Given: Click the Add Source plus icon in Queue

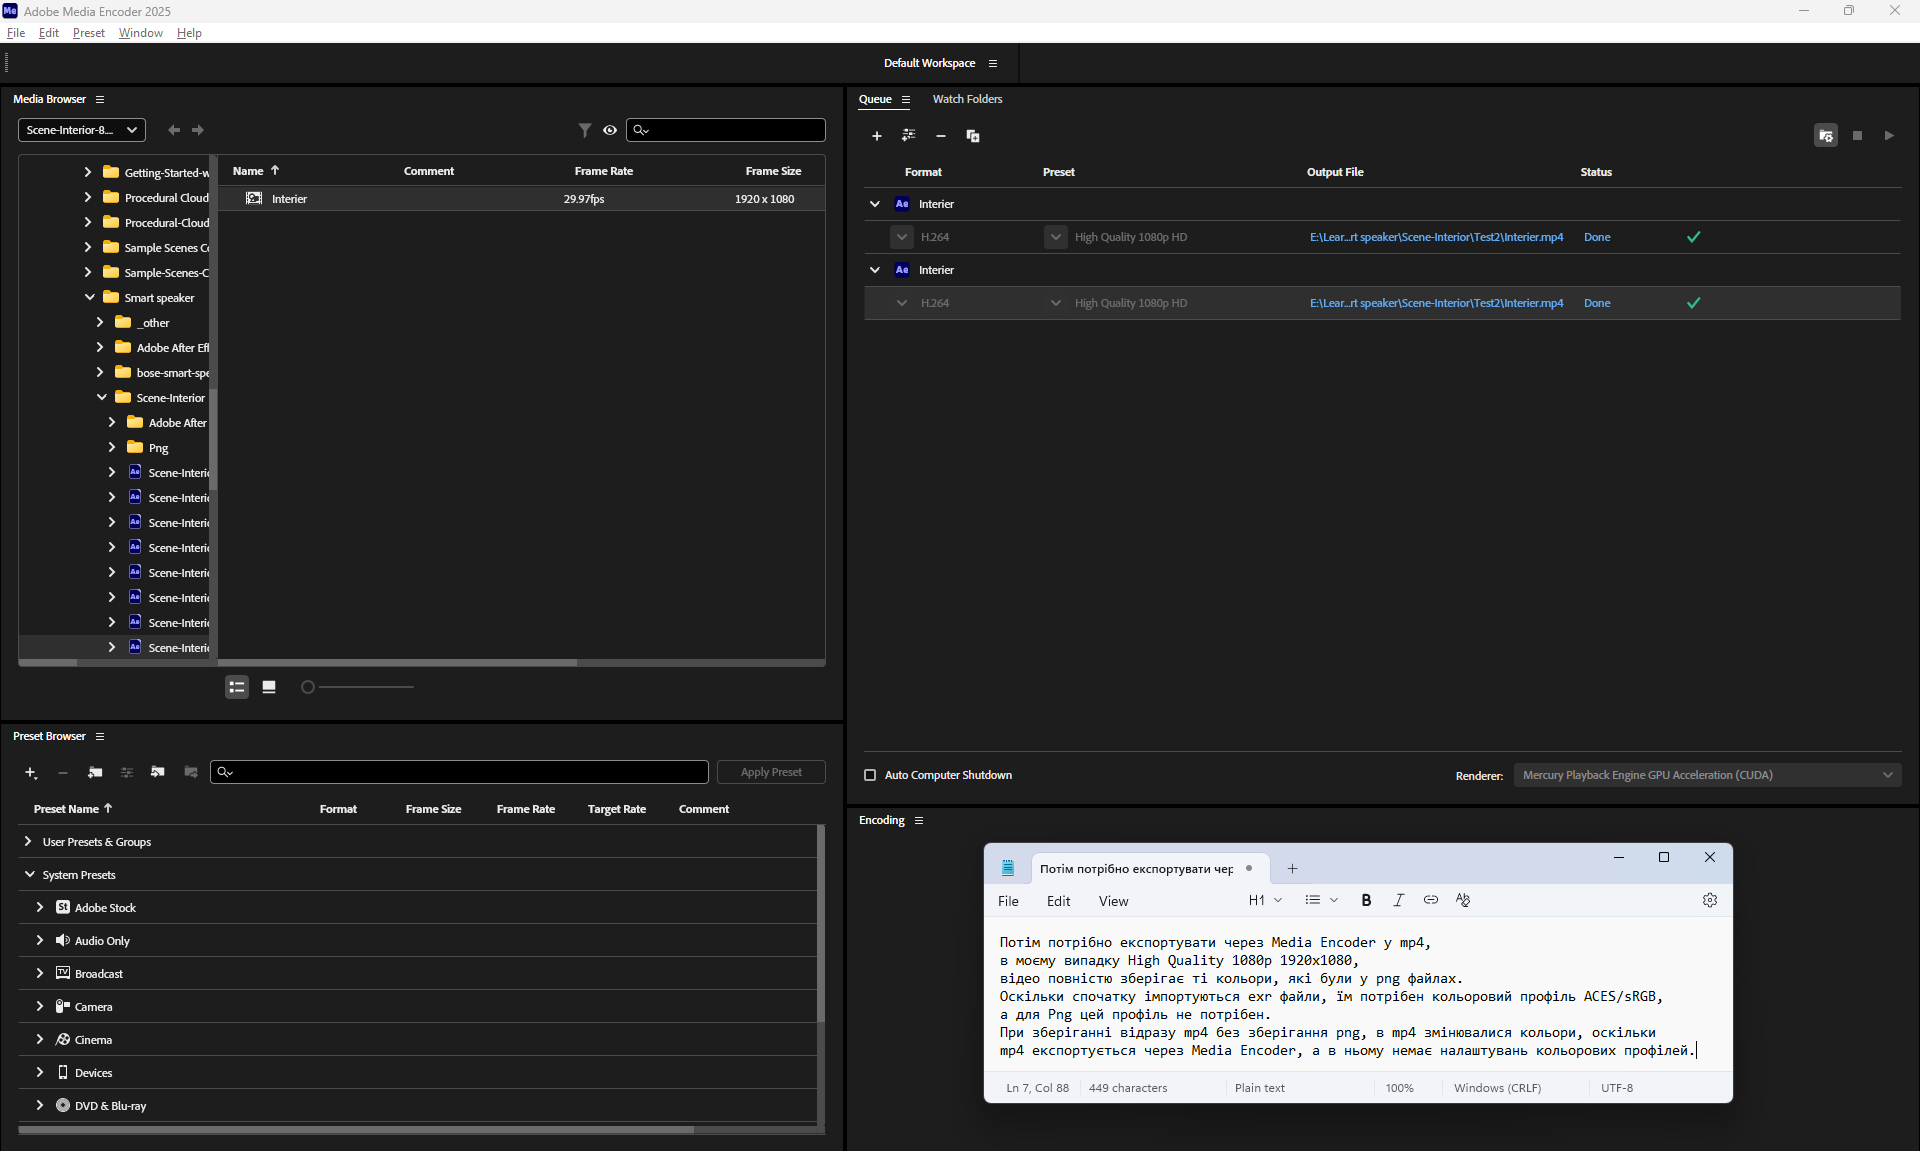Looking at the screenshot, I should pos(877,136).
